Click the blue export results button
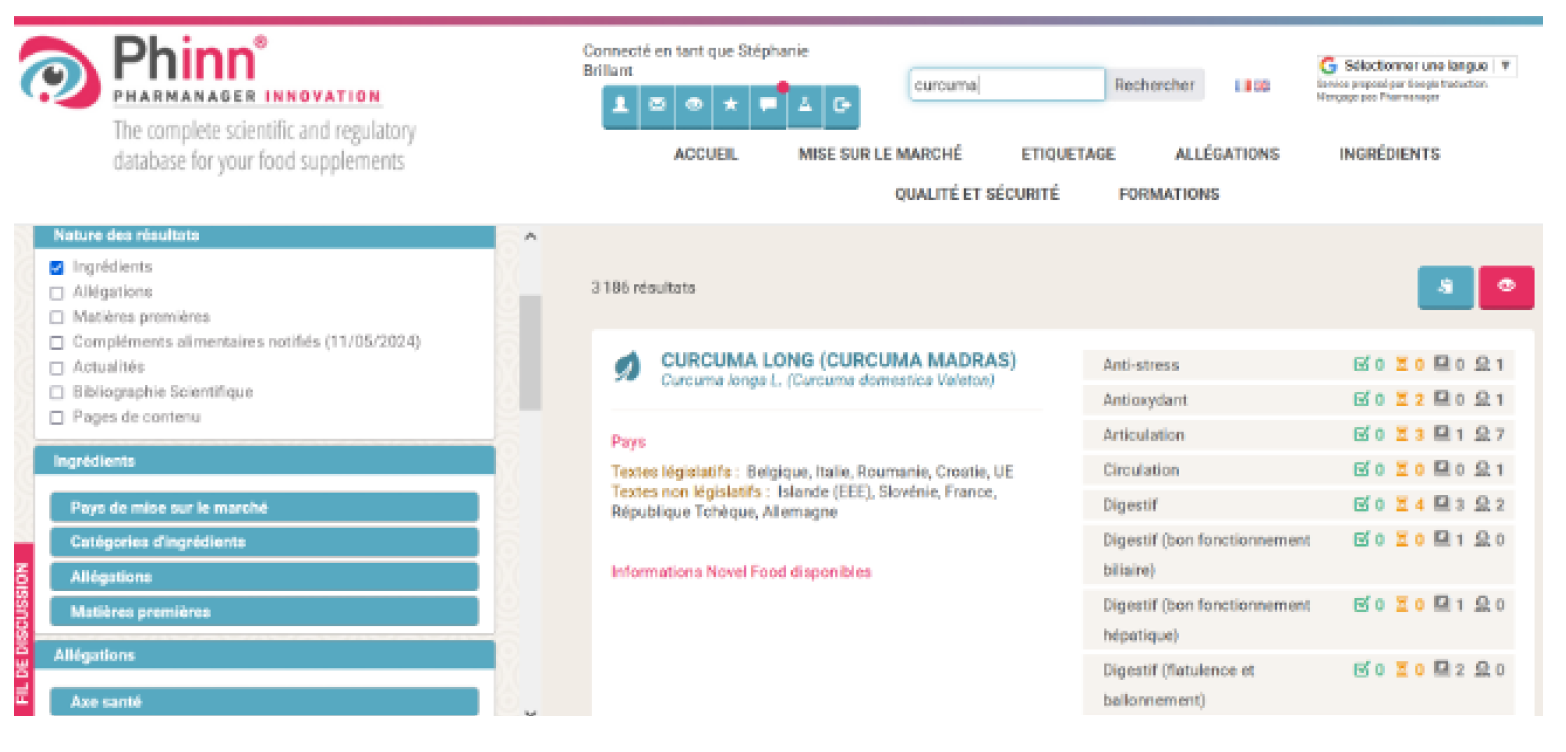This screenshot has height=752, width=1566. [1445, 287]
